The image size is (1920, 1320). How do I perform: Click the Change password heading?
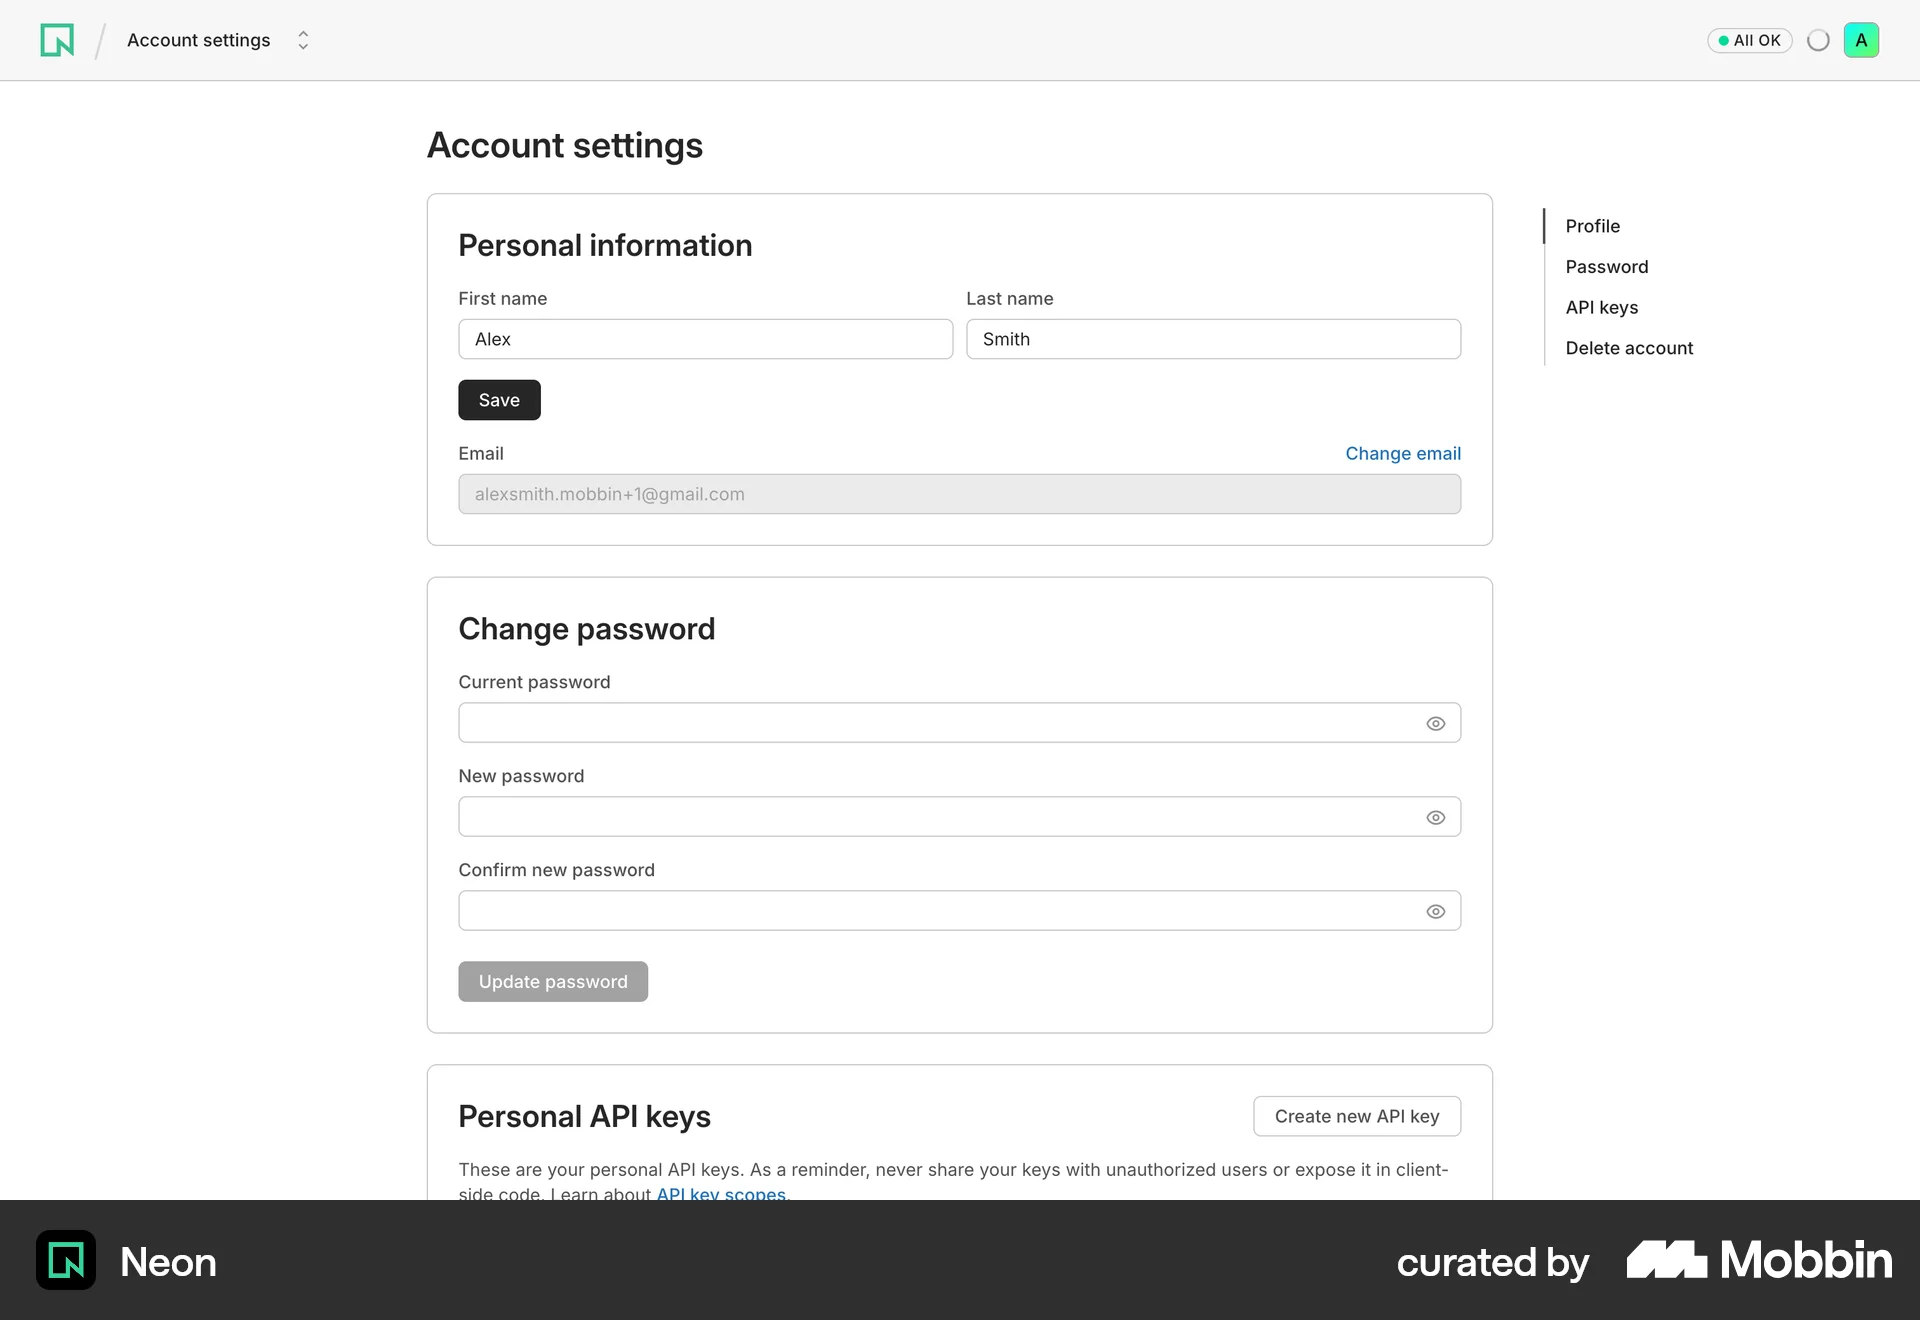click(x=586, y=628)
